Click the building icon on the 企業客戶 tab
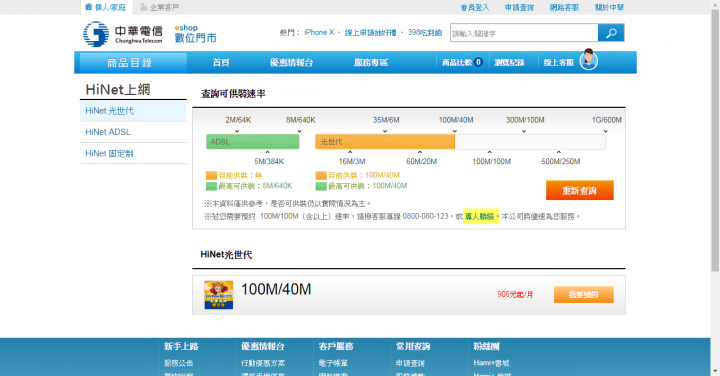 coord(143,7)
